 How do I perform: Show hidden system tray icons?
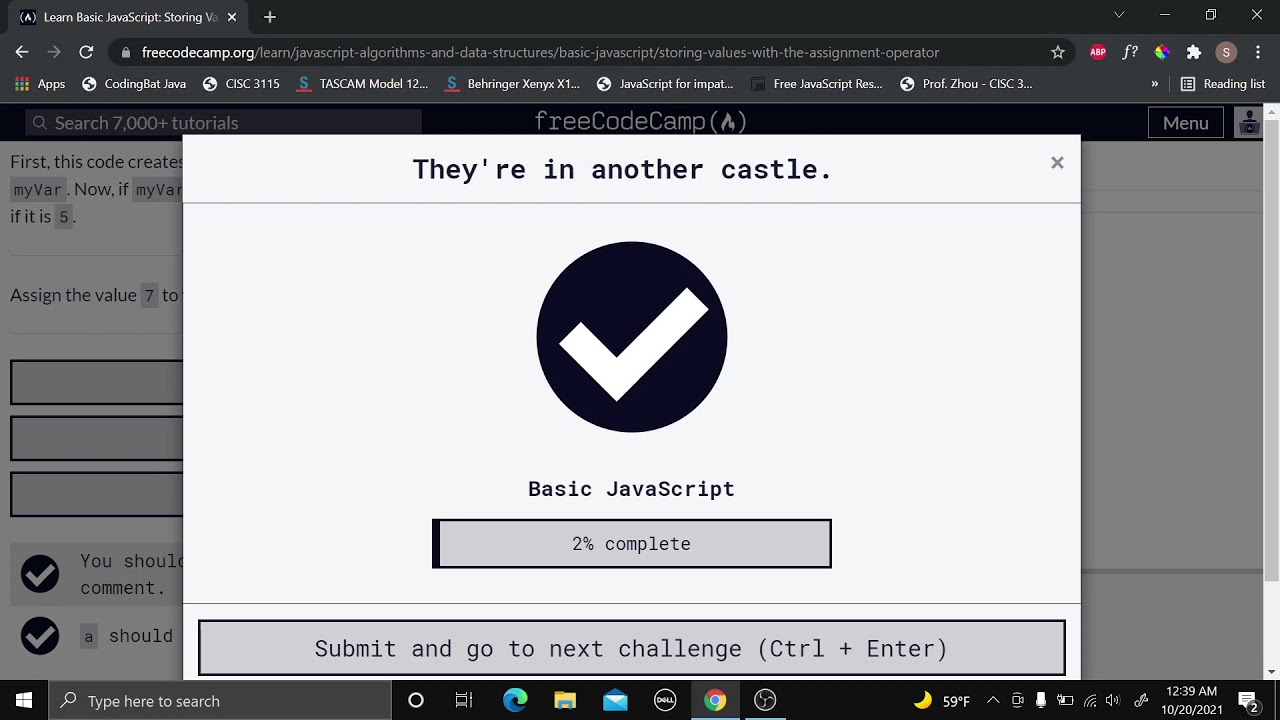click(x=993, y=700)
